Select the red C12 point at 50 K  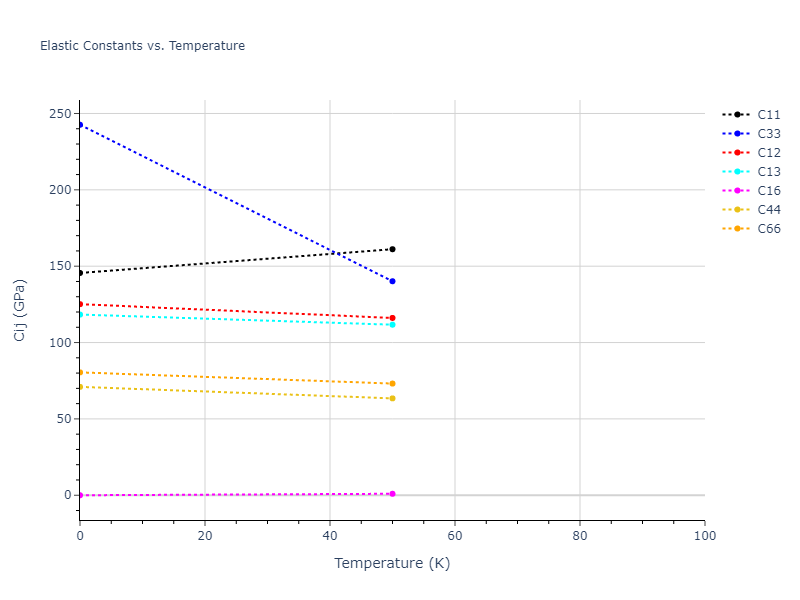point(392,318)
